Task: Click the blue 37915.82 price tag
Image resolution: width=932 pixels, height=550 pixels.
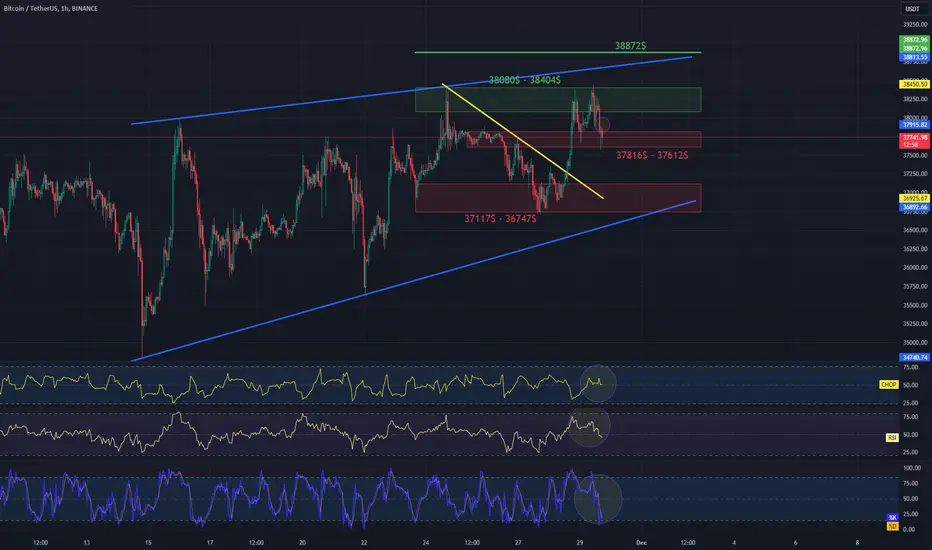Action: pos(914,125)
